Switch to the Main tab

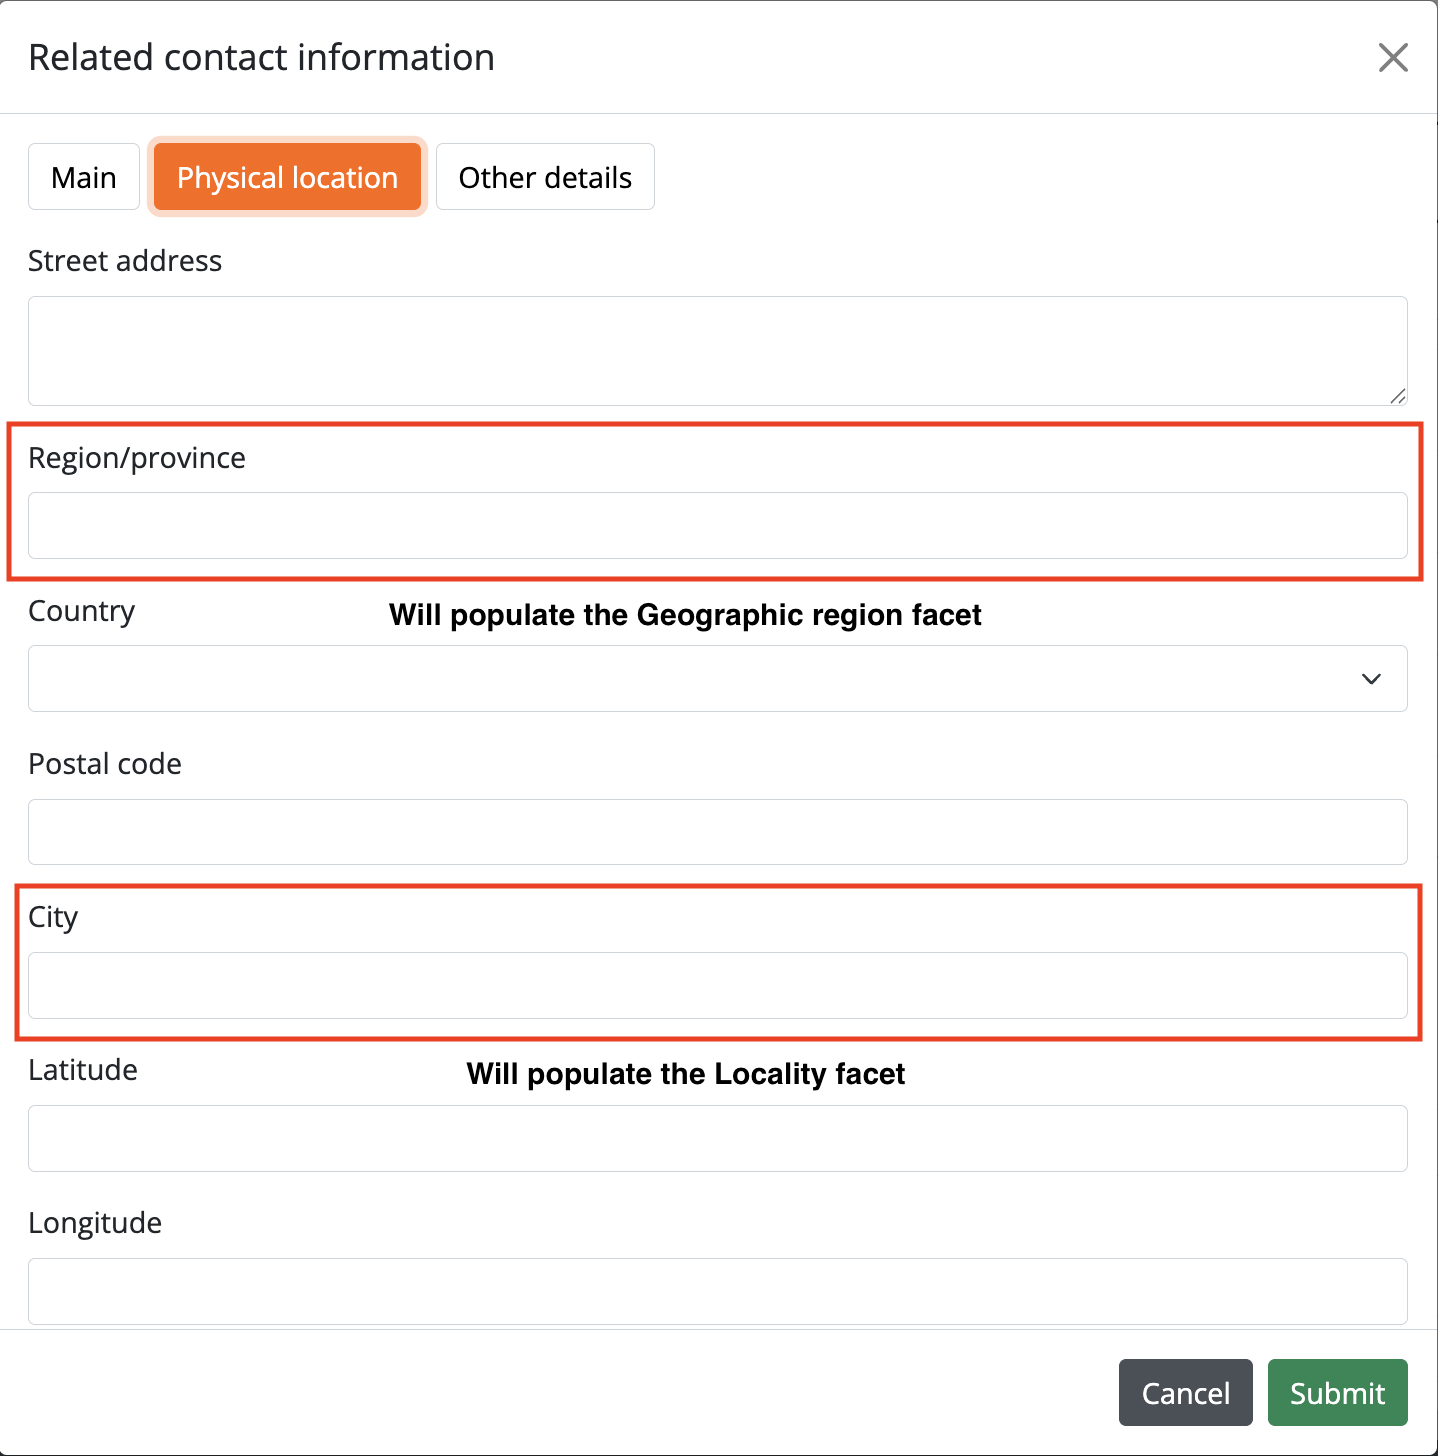click(x=84, y=177)
